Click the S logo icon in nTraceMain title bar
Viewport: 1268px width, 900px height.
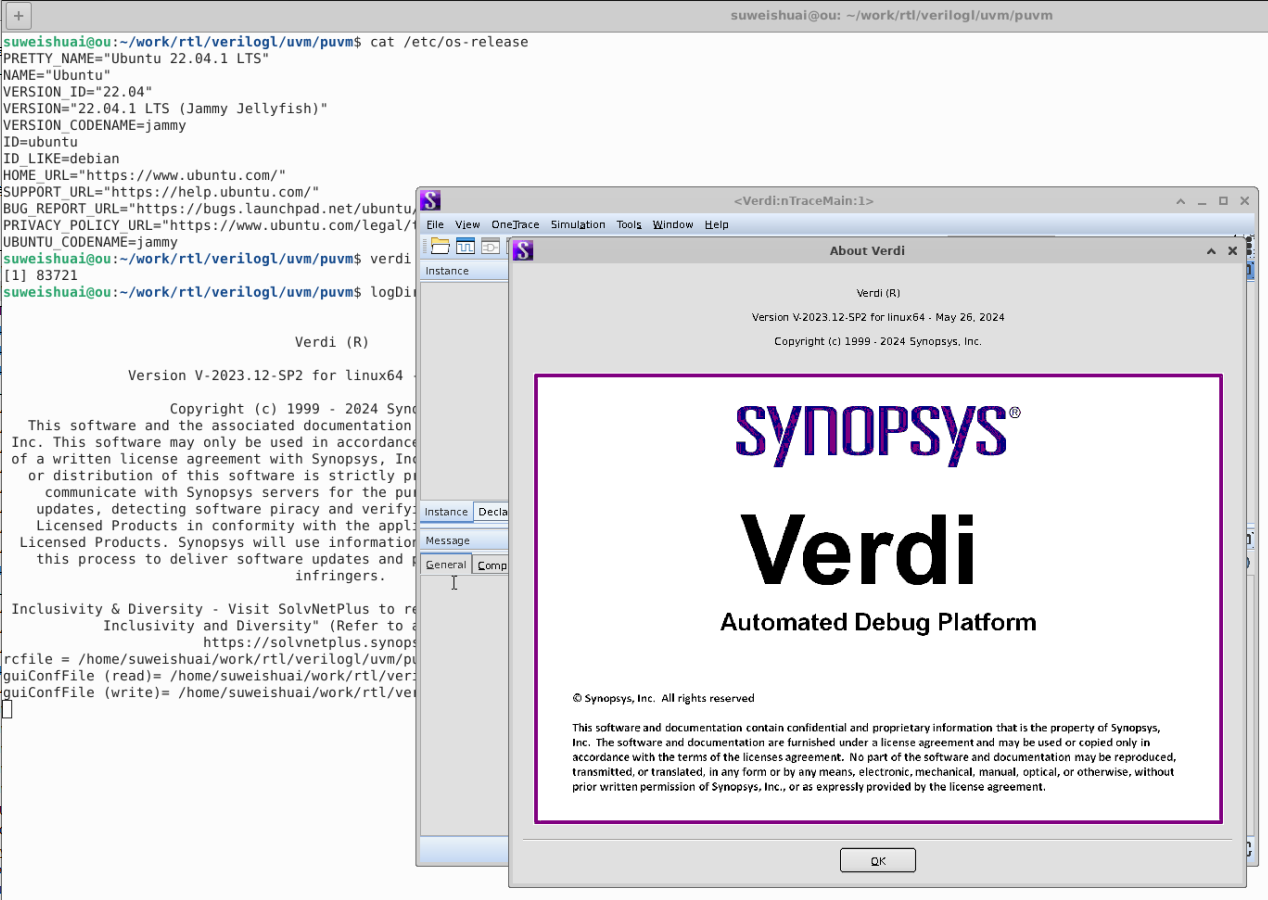click(430, 200)
